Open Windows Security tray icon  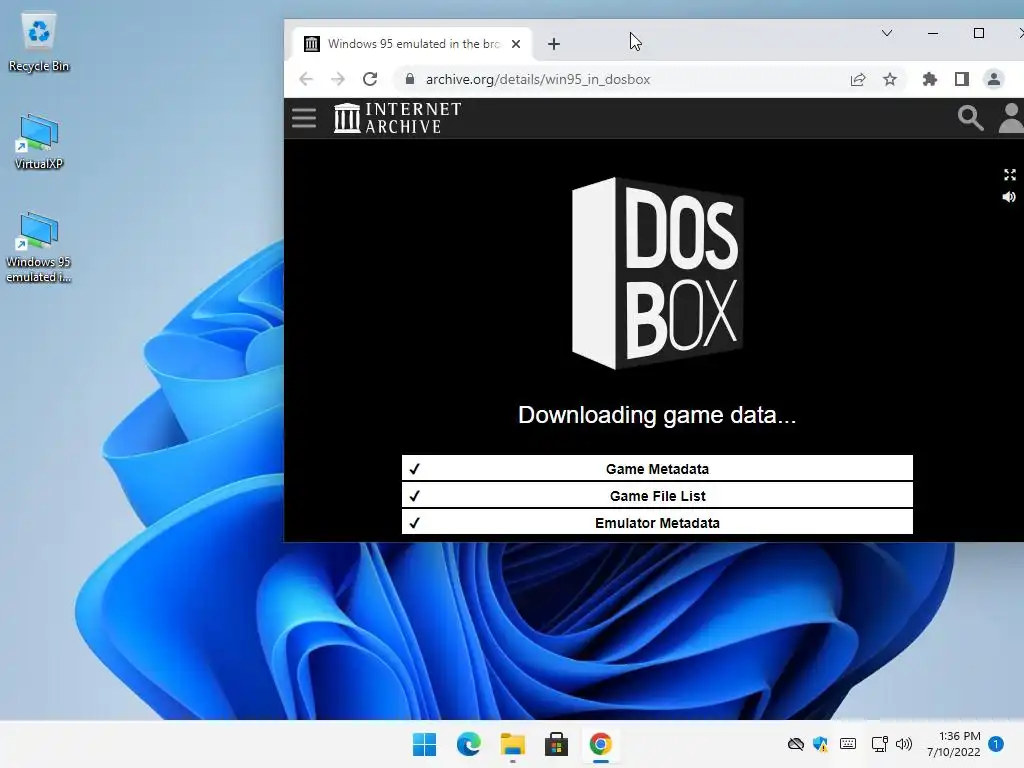821,744
